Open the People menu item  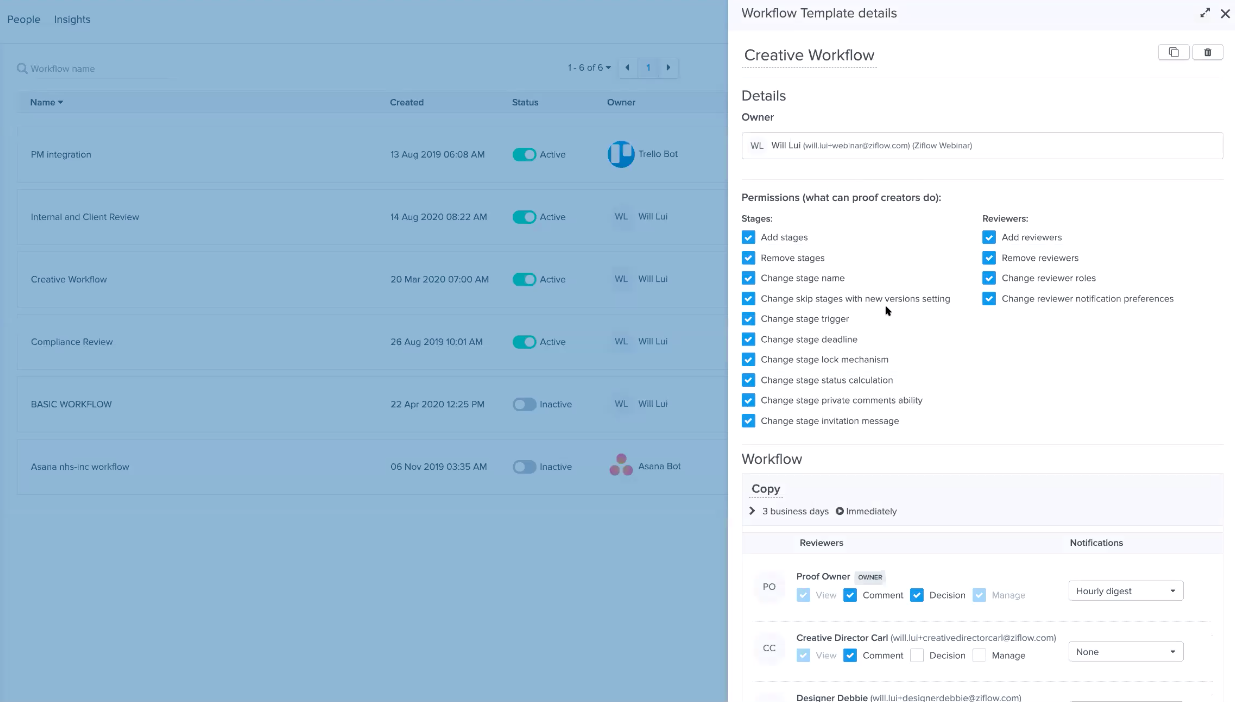coord(24,19)
